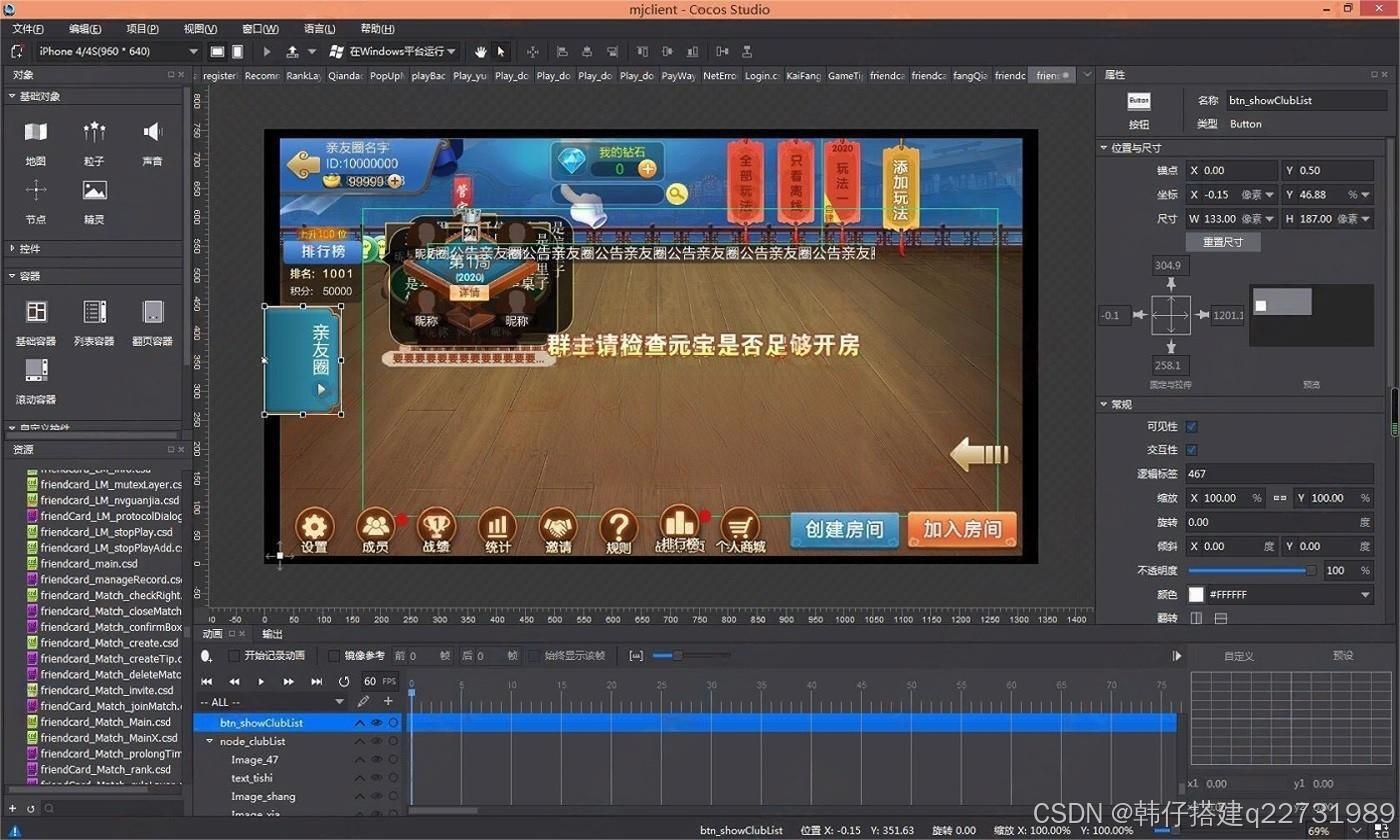The height and width of the screenshot is (840, 1400).
Task: Click the 预设 preset easing tab
Action: pyautogui.click(x=1343, y=656)
